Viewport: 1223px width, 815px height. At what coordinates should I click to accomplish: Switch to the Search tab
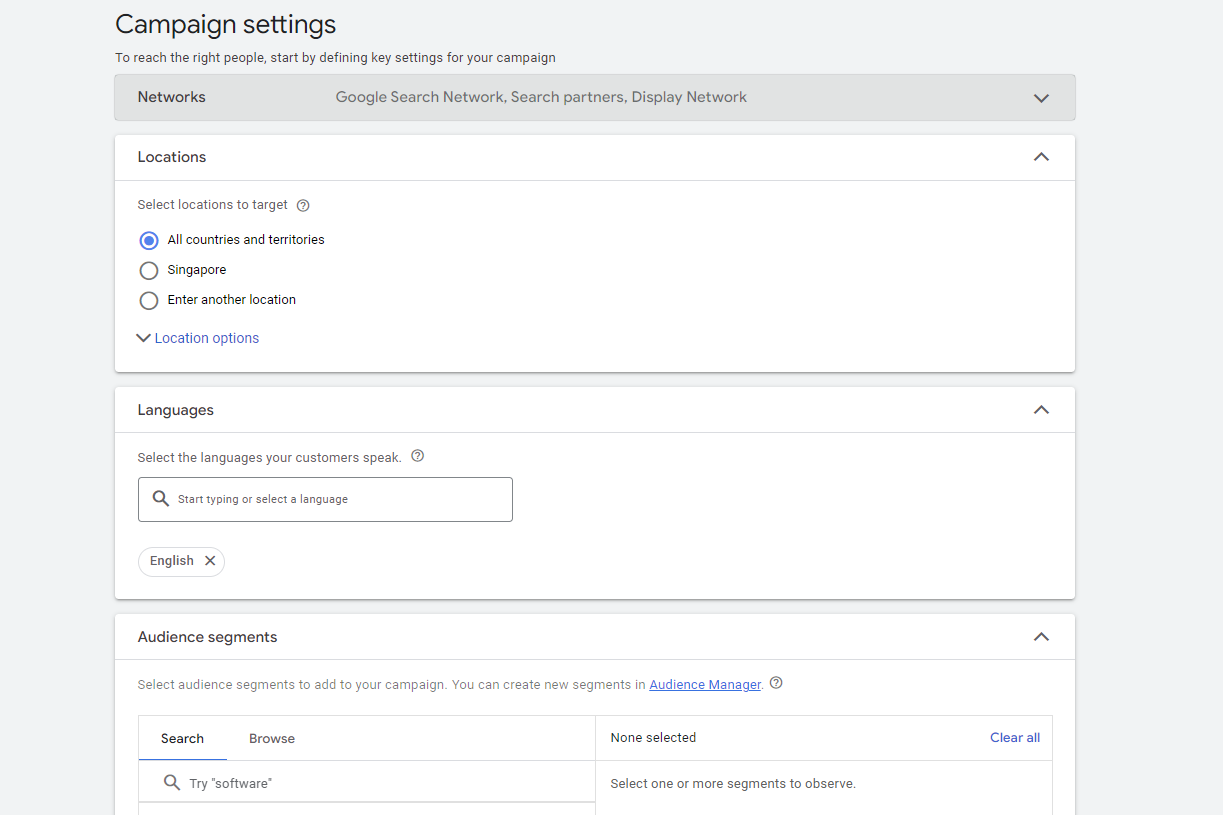point(182,739)
